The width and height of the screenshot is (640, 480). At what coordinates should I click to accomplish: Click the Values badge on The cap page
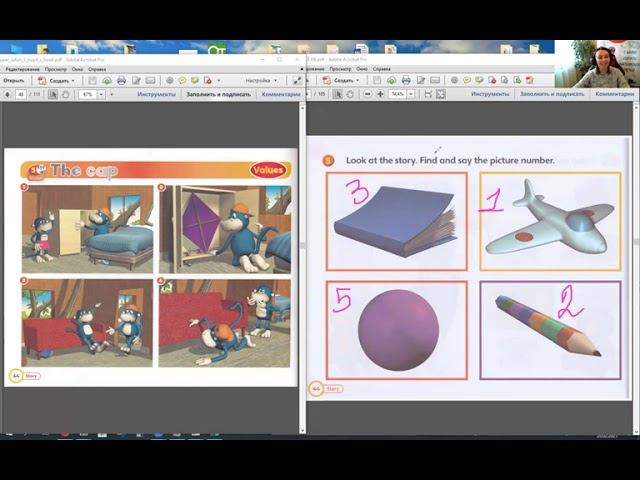pyautogui.click(x=267, y=170)
